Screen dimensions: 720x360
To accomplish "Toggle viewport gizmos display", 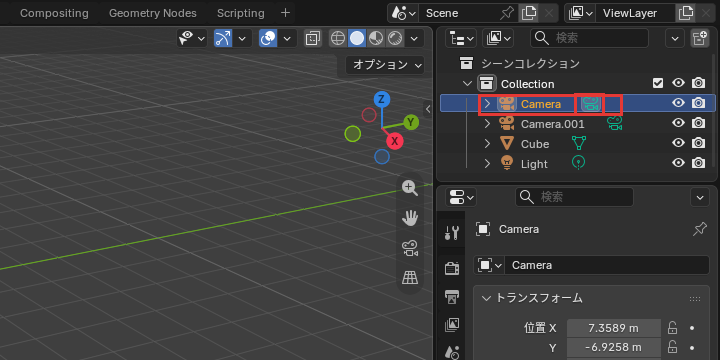I will click(223, 39).
